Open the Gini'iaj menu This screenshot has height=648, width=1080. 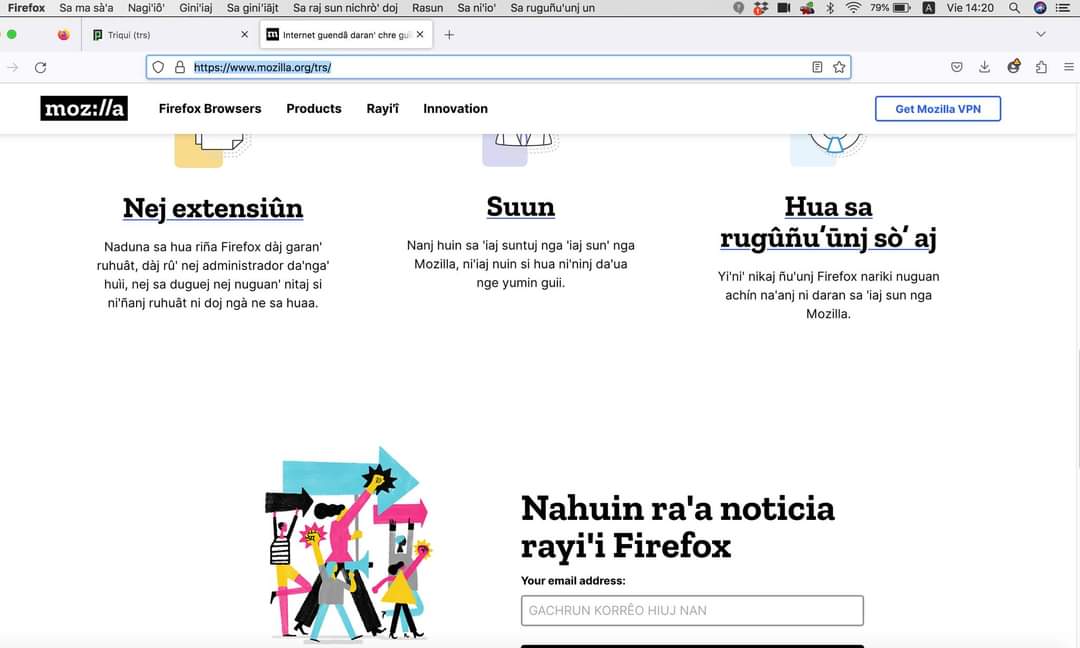coord(196,8)
